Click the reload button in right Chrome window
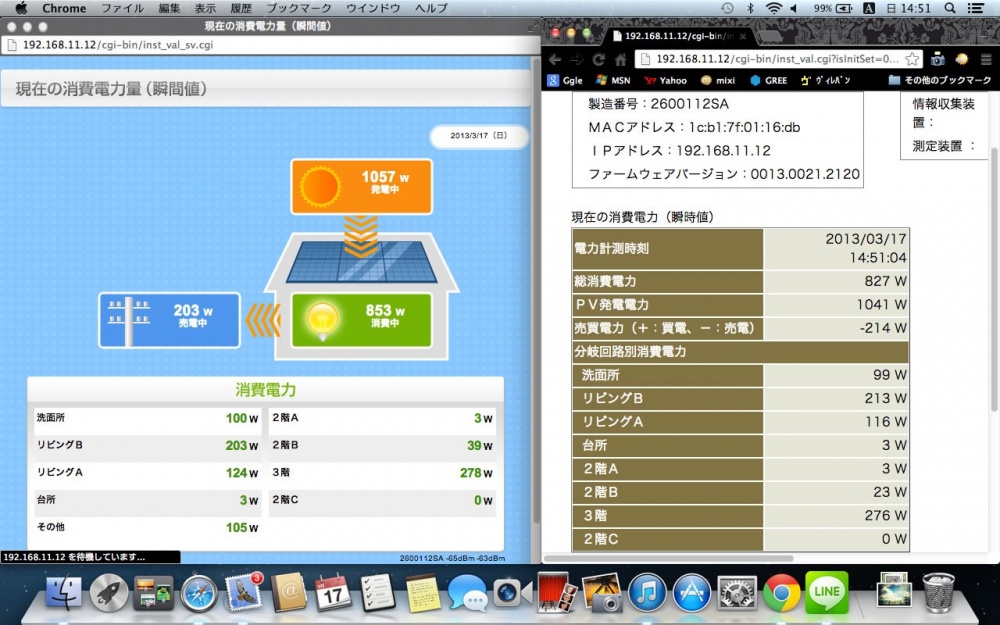 pyautogui.click(x=598, y=60)
